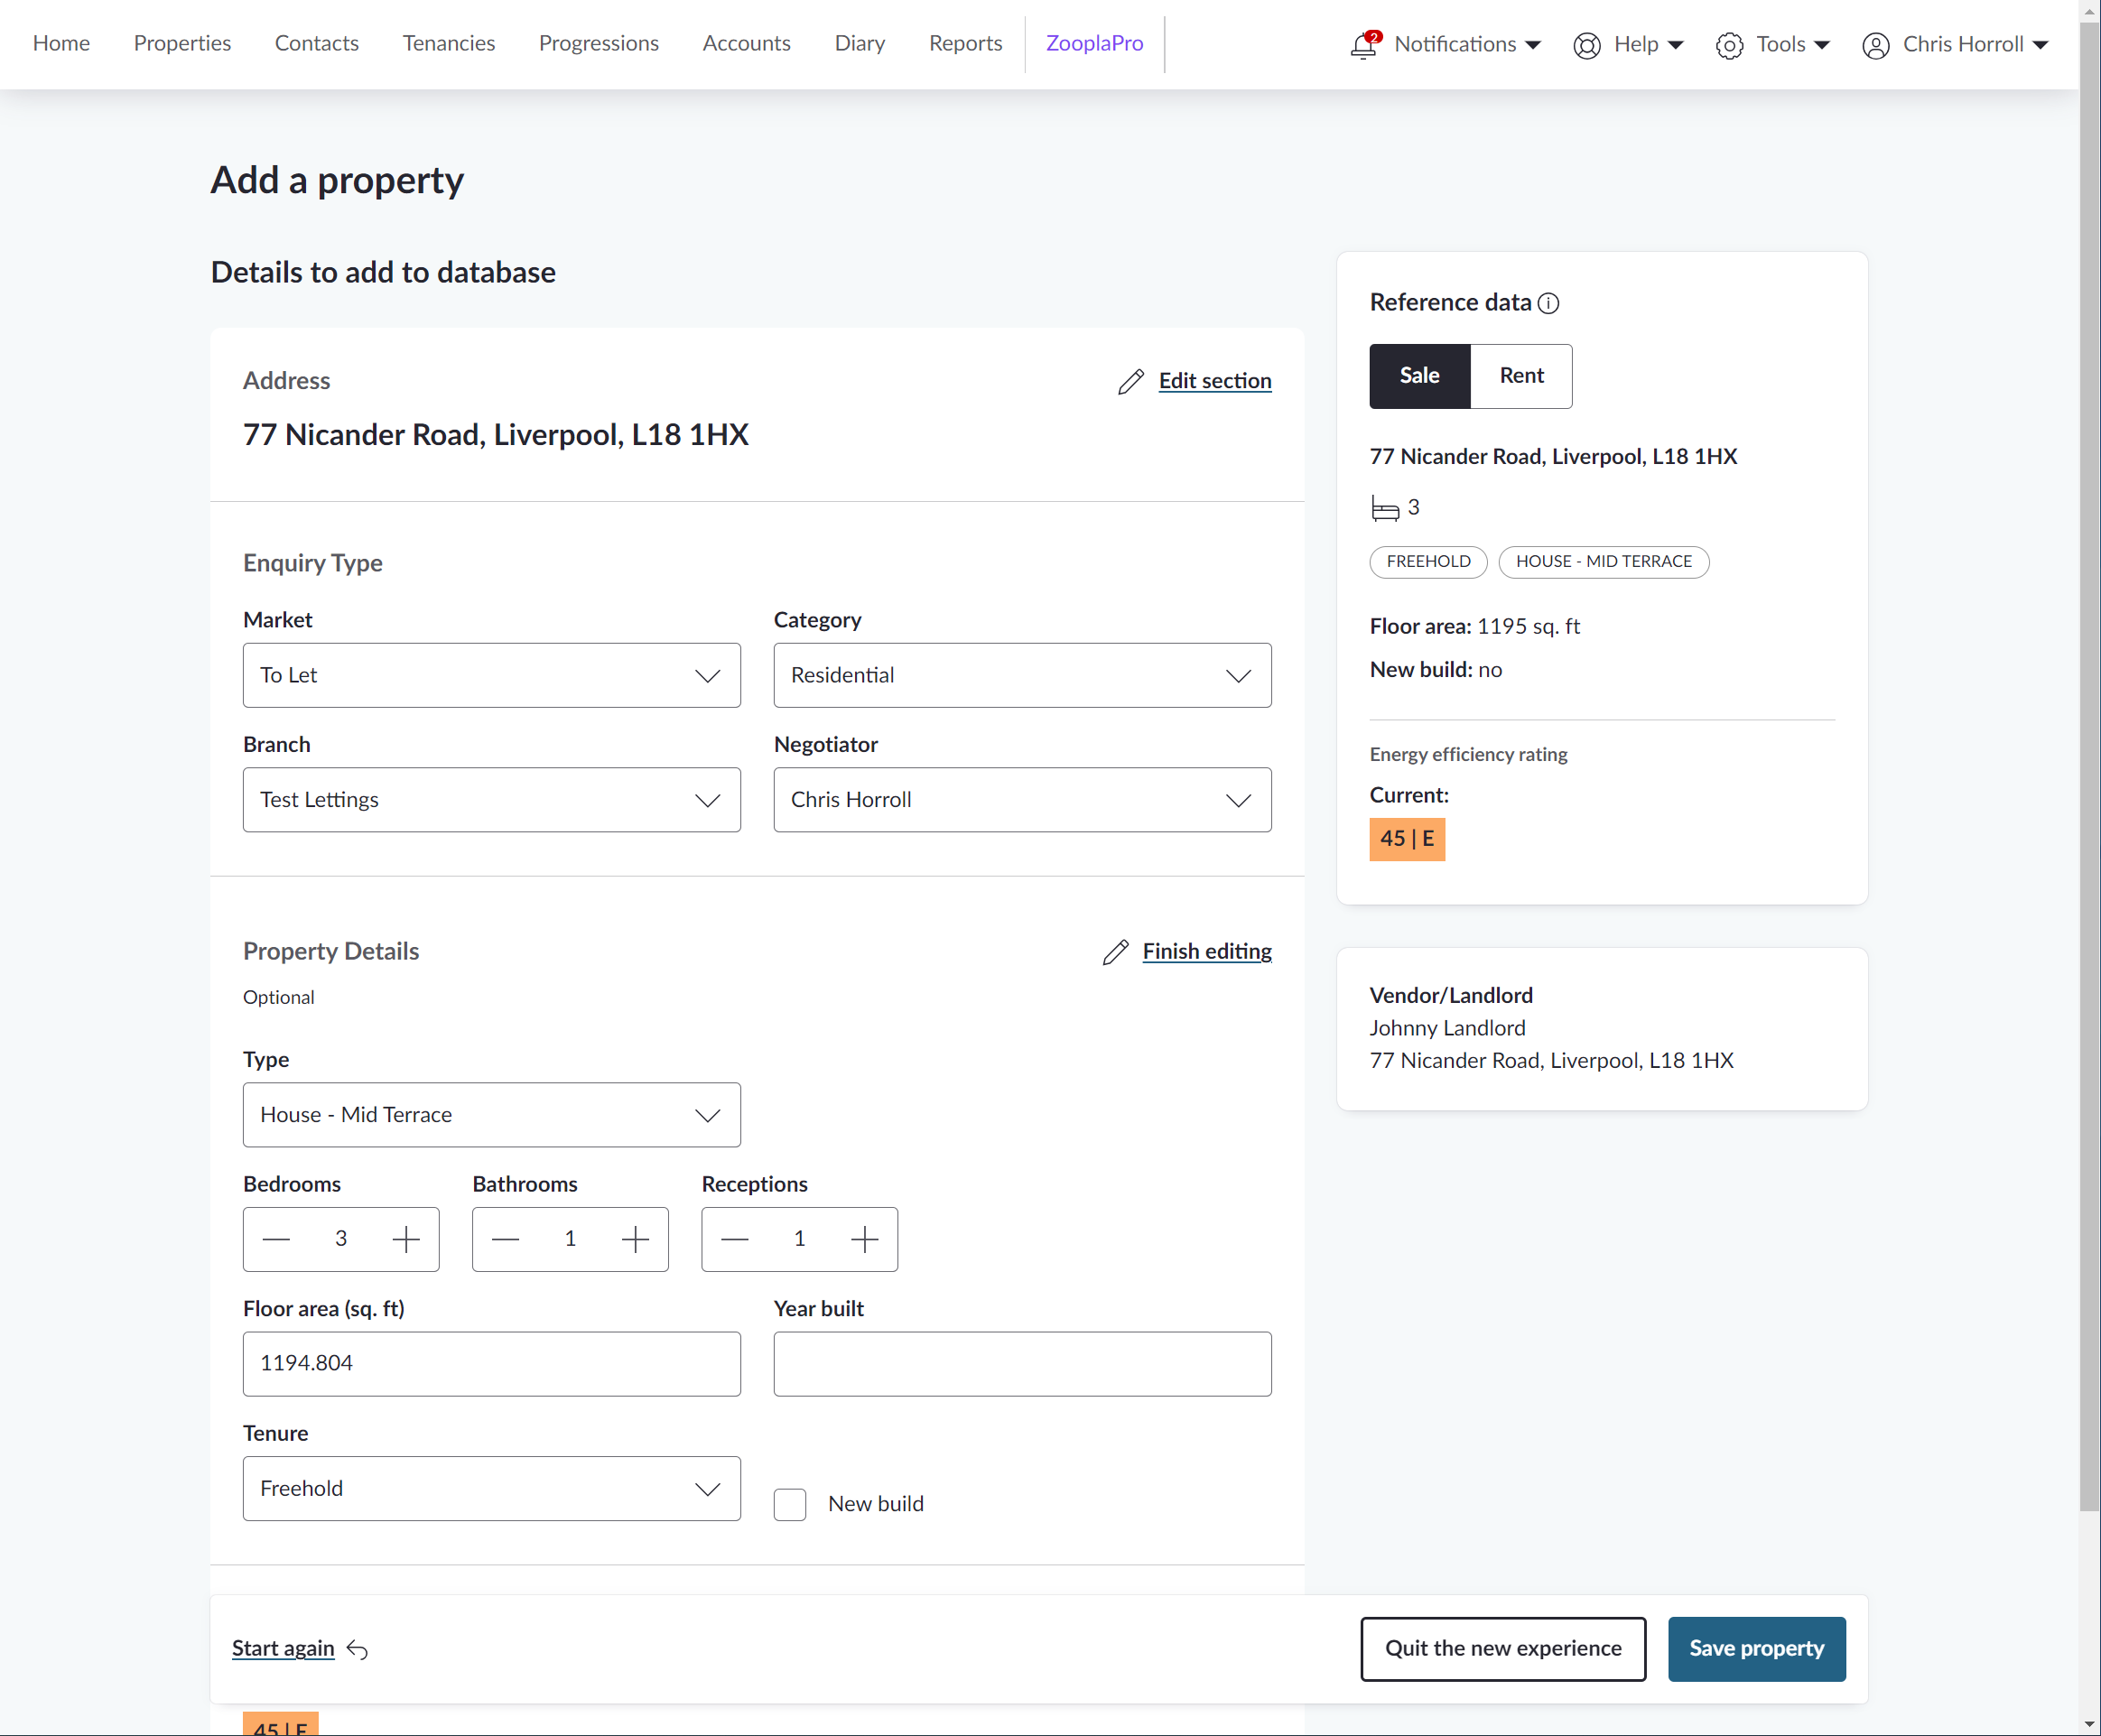Decrease the Receptions count
Viewport: 2101px width, 1736px height.
pos(735,1239)
